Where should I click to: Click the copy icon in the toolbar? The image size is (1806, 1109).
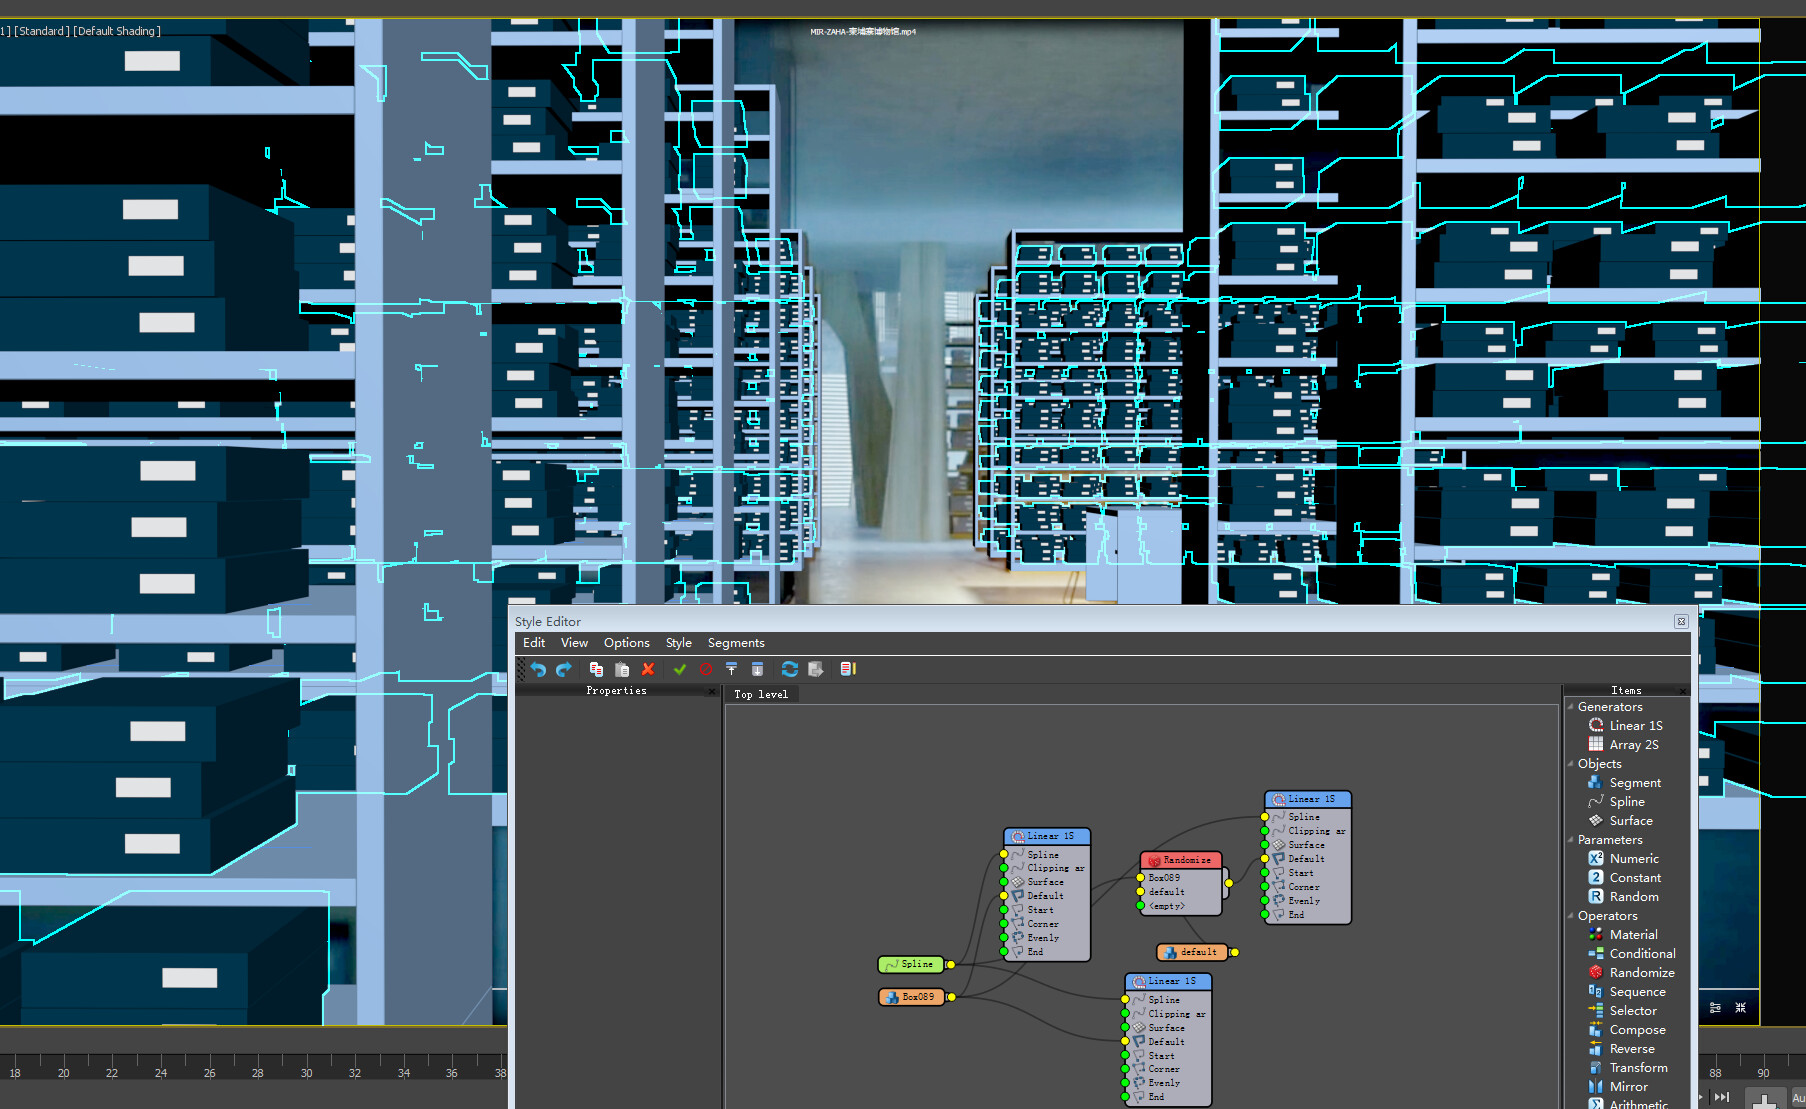pos(596,669)
